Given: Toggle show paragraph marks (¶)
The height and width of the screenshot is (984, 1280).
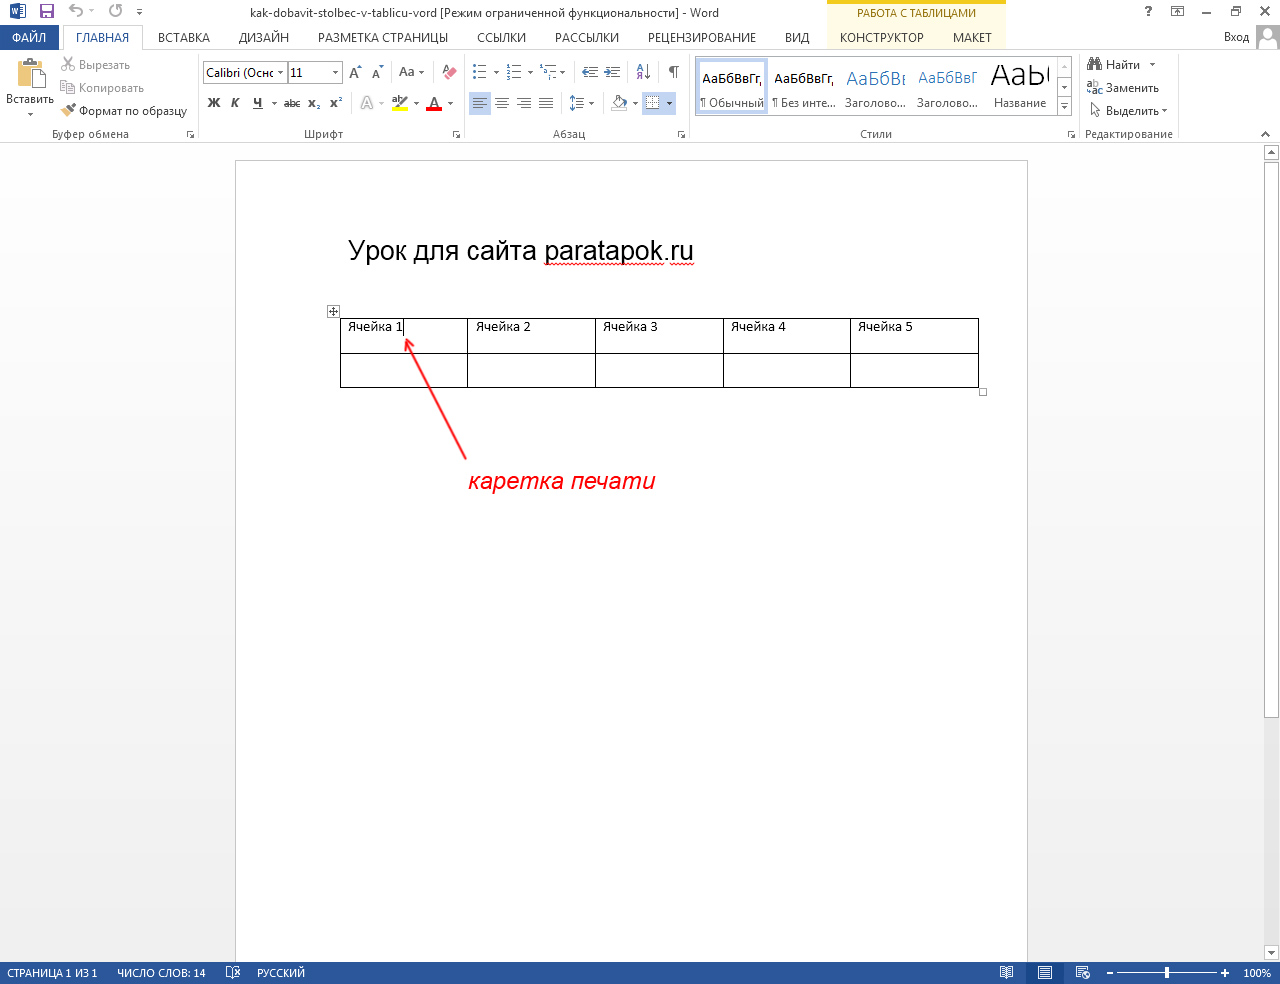Looking at the screenshot, I should coord(674,72).
